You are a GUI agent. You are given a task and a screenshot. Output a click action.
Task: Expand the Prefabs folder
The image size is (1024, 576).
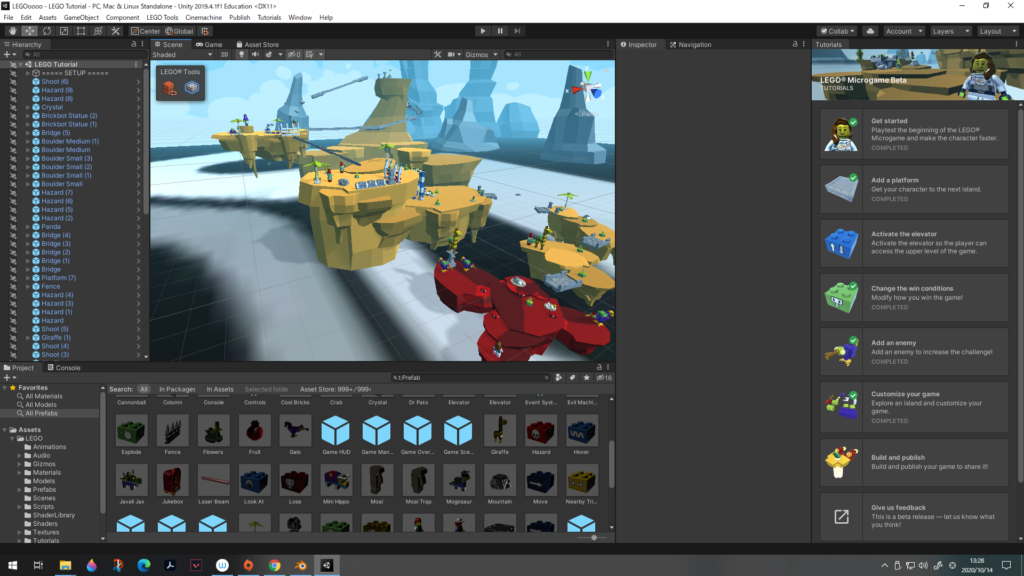tap(20, 489)
